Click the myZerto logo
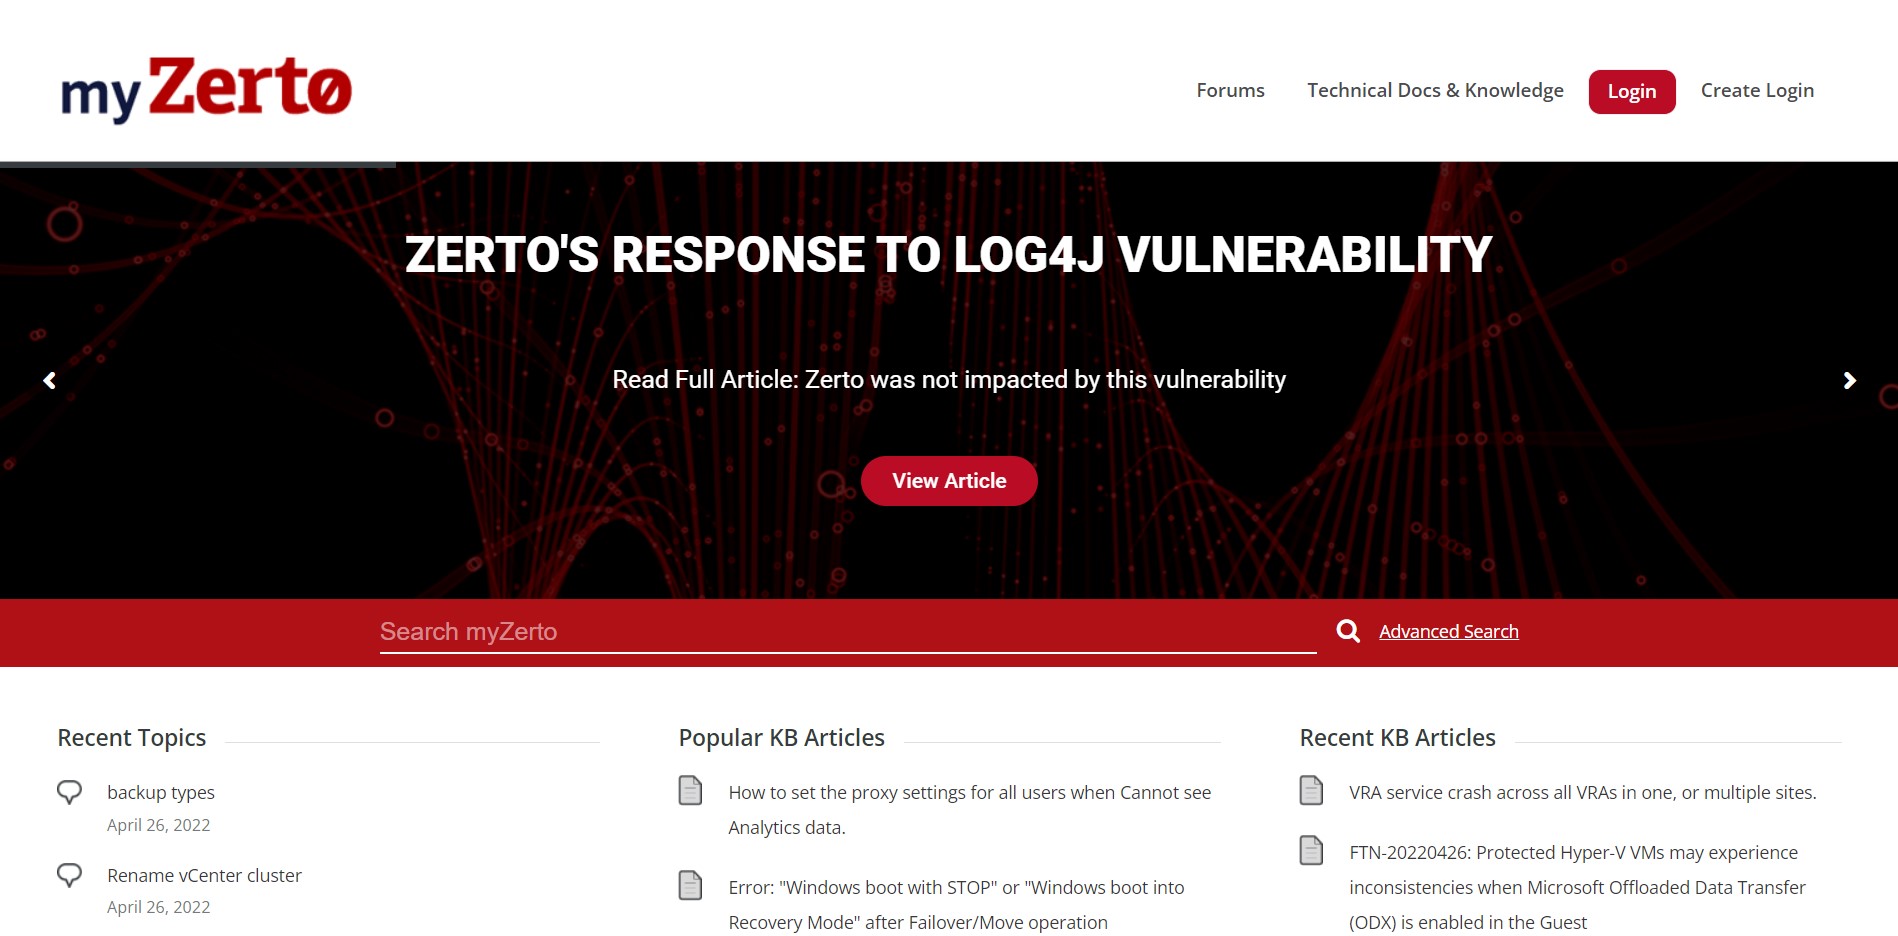Image resolution: width=1898 pixels, height=936 pixels. click(x=206, y=89)
